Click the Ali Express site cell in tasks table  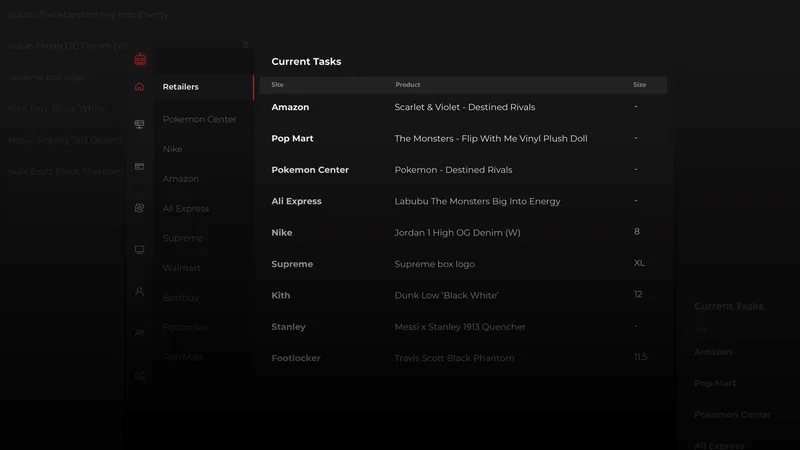tap(296, 201)
